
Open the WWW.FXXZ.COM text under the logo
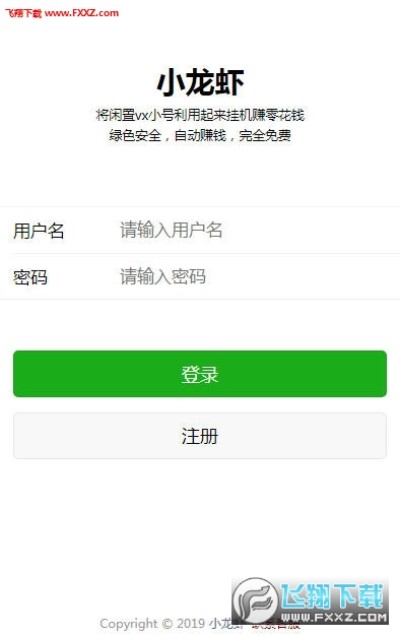[334, 618]
